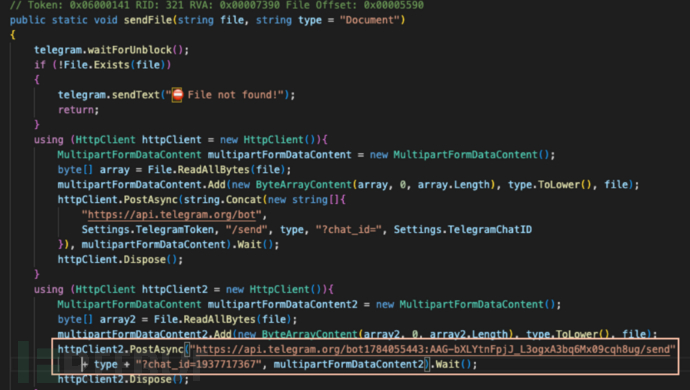Screen dimensions: 690x390
Task: Click Settings.TelegramToken identifier
Action: tap(148, 229)
